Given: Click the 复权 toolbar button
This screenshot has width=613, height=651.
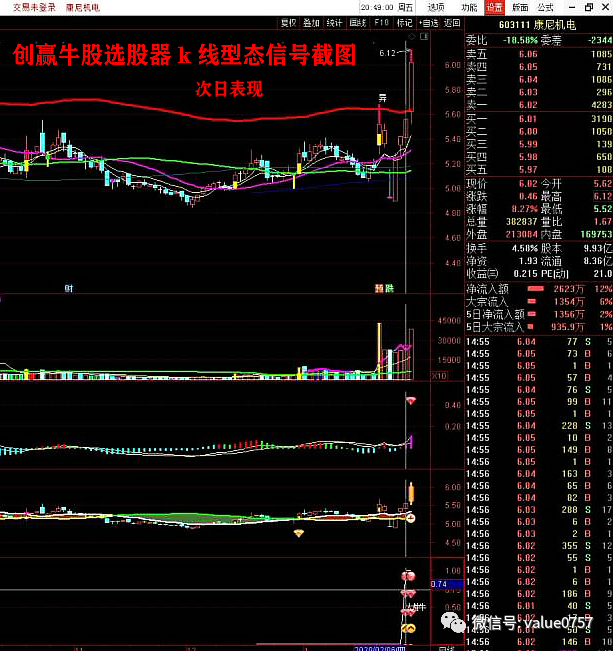Looking at the screenshot, I should pyautogui.click(x=288, y=23).
